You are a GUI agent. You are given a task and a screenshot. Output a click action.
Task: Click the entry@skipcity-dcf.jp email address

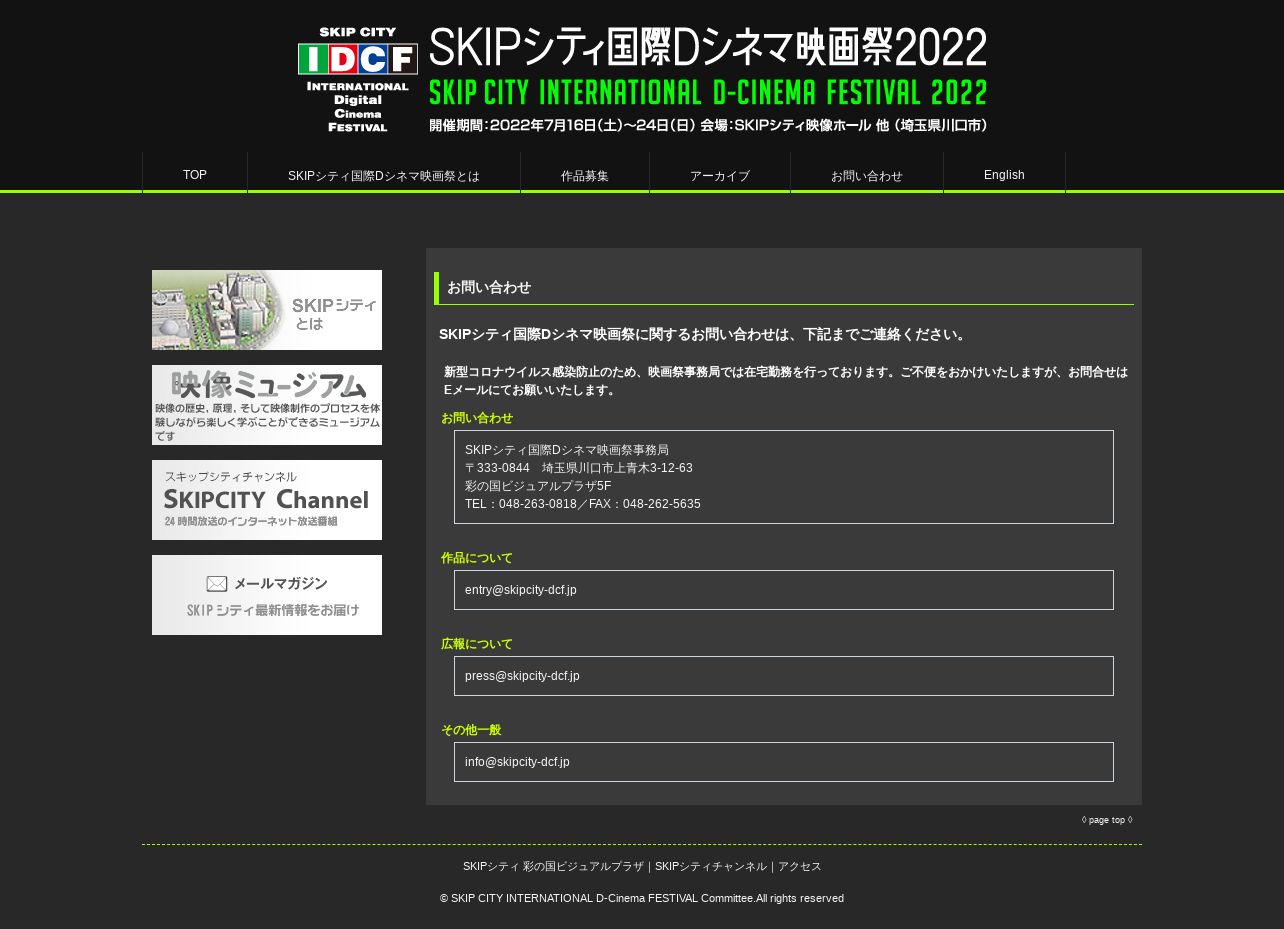(521, 590)
